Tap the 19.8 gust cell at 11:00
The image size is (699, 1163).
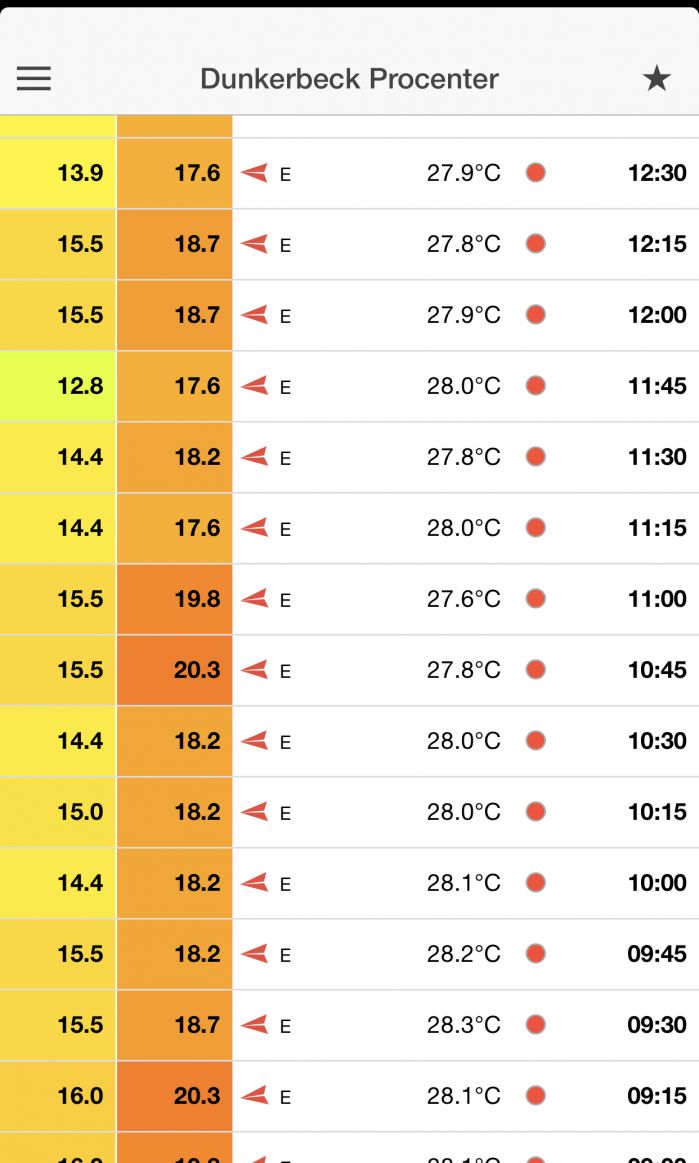coord(175,599)
